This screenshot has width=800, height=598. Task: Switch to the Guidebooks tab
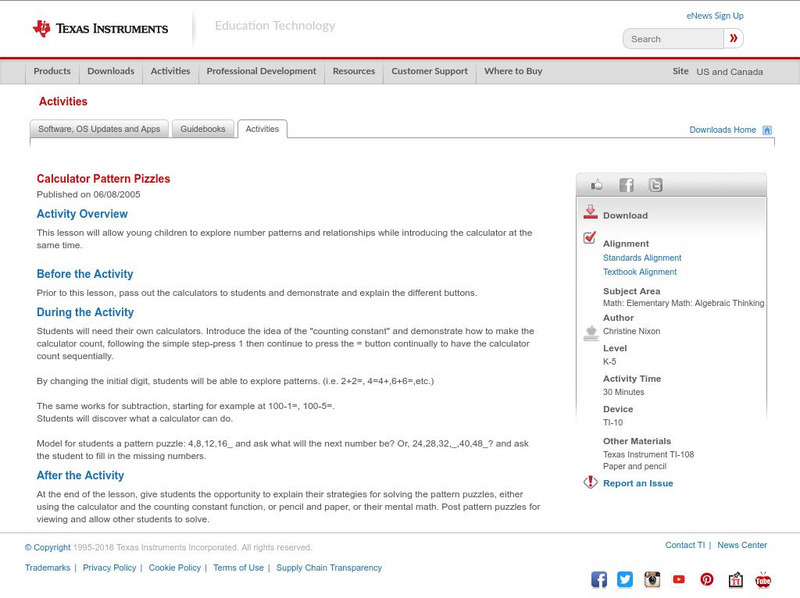pyautogui.click(x=203, y=128)
